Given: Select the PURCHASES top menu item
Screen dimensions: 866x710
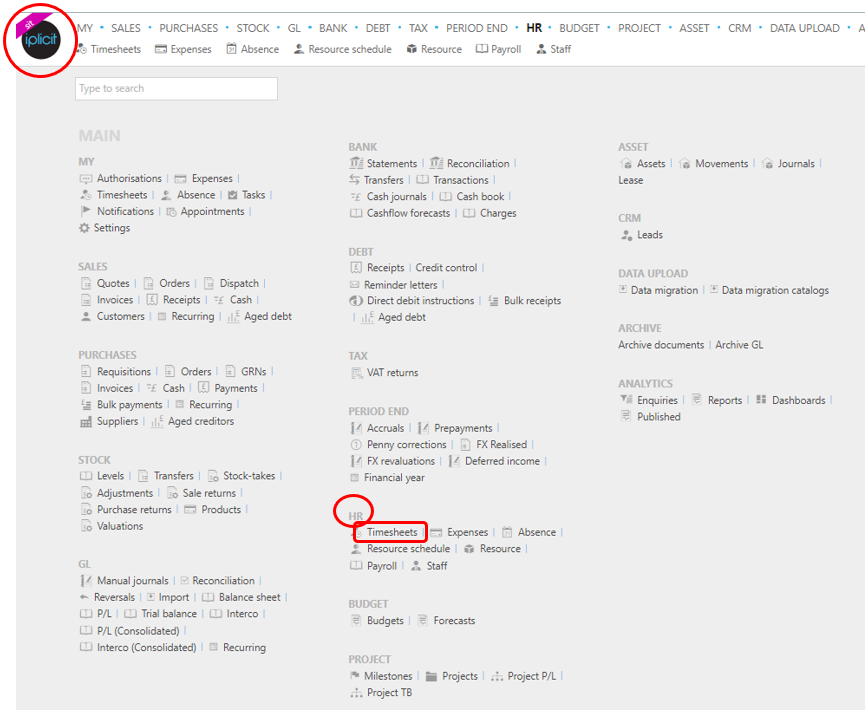Looking at the screenshot, I should click(x=188, y=28).
